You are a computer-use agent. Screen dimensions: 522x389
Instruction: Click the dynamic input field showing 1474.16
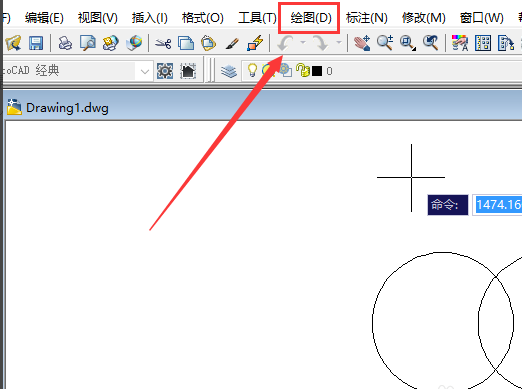pos(497,205)
